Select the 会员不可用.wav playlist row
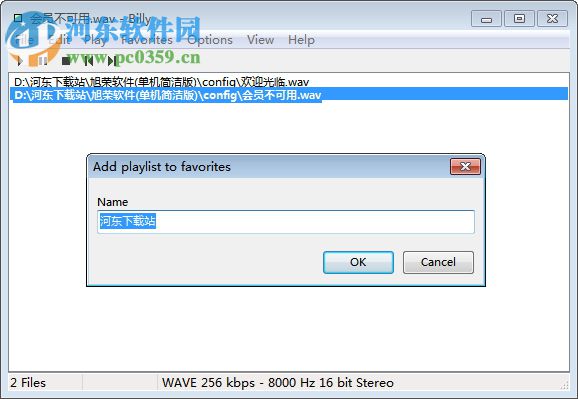578x399 pixels. click(288, 95)
